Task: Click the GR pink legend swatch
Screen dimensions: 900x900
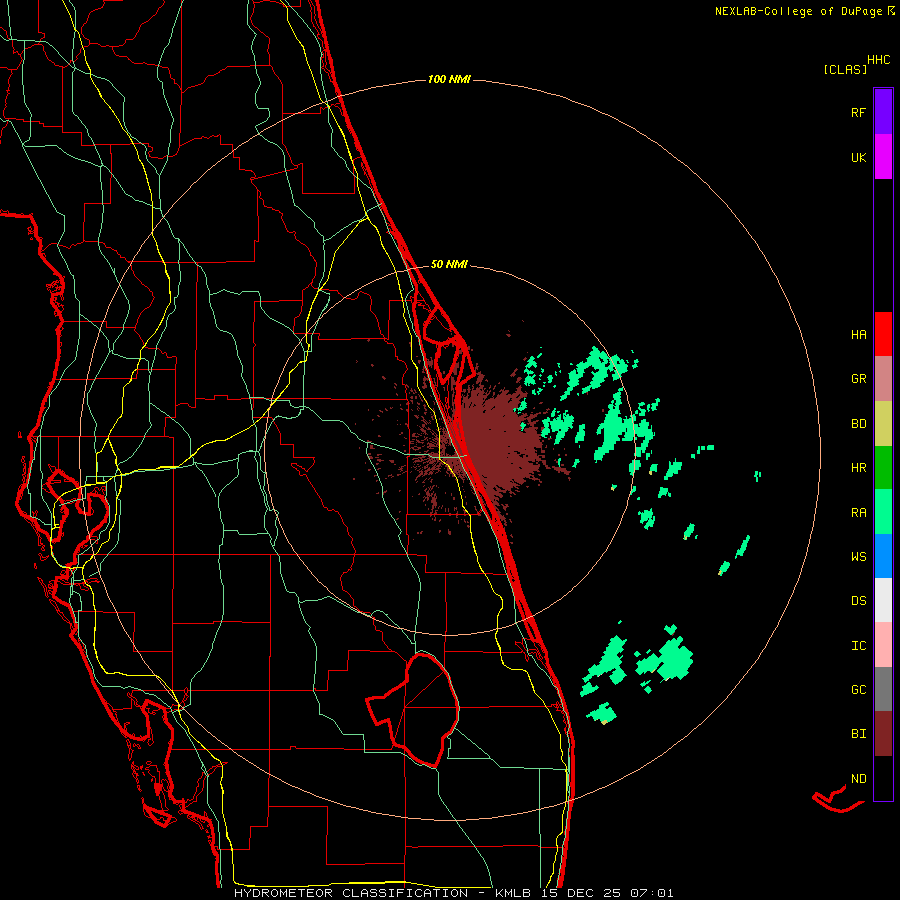Action: pos(883,379)
